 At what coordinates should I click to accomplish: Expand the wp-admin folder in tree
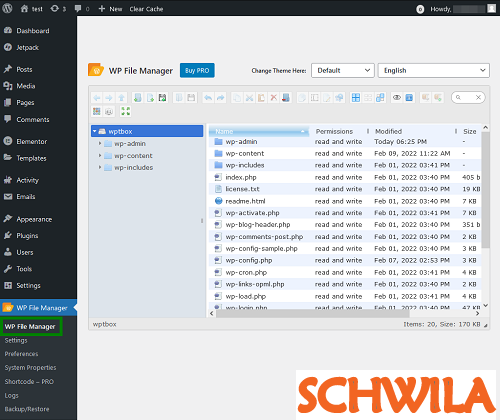(100, 143)
